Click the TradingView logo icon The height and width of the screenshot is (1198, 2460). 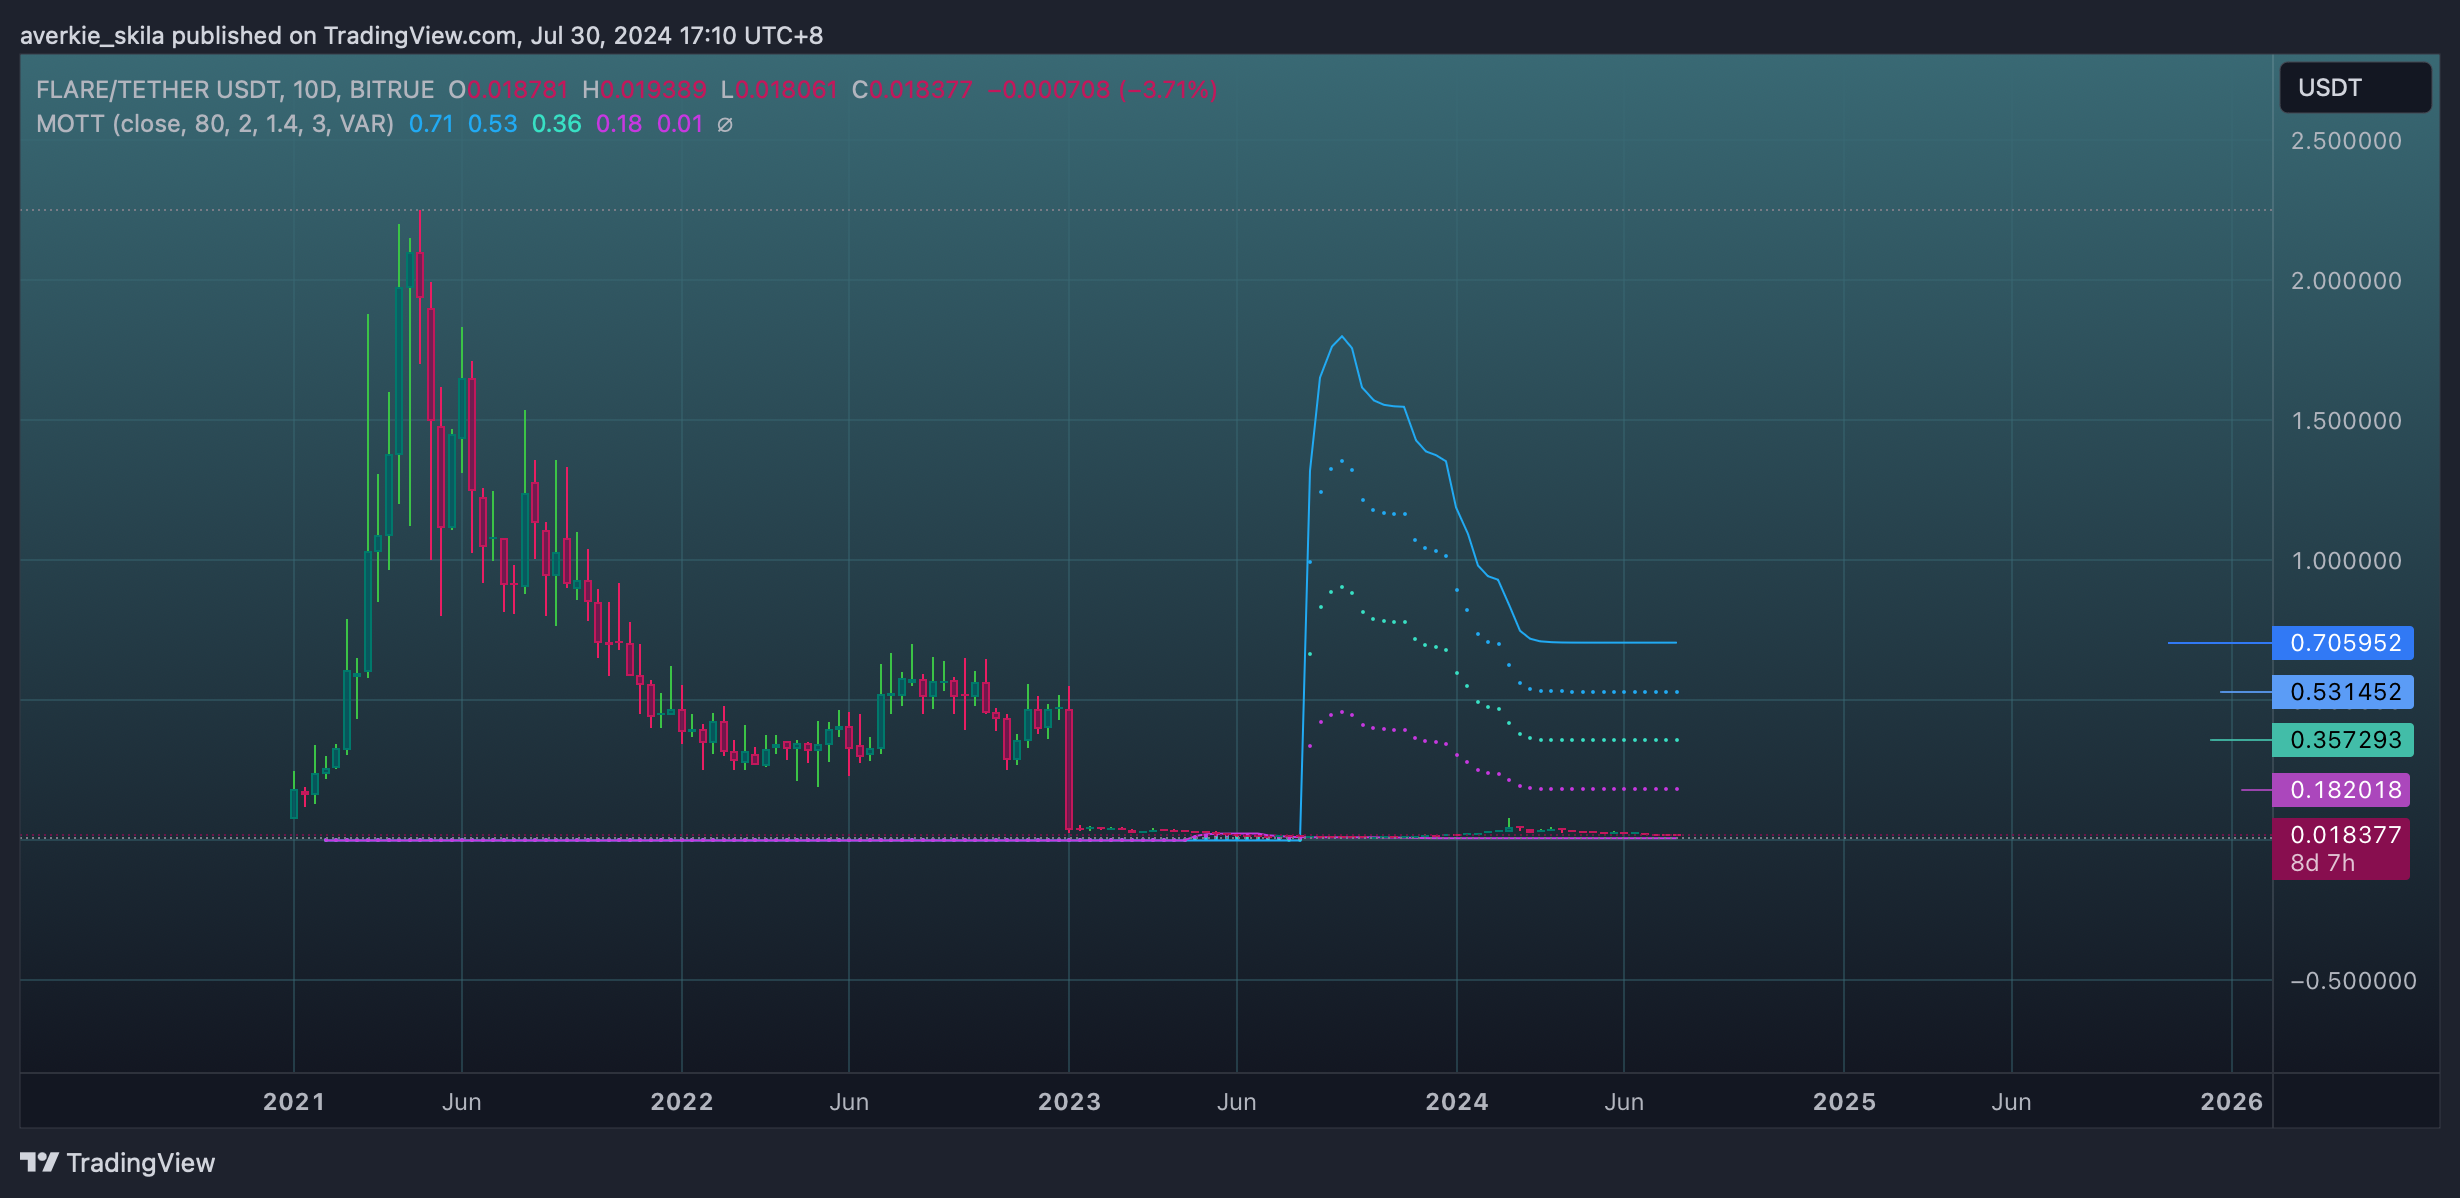click(x=40, y=1162)
